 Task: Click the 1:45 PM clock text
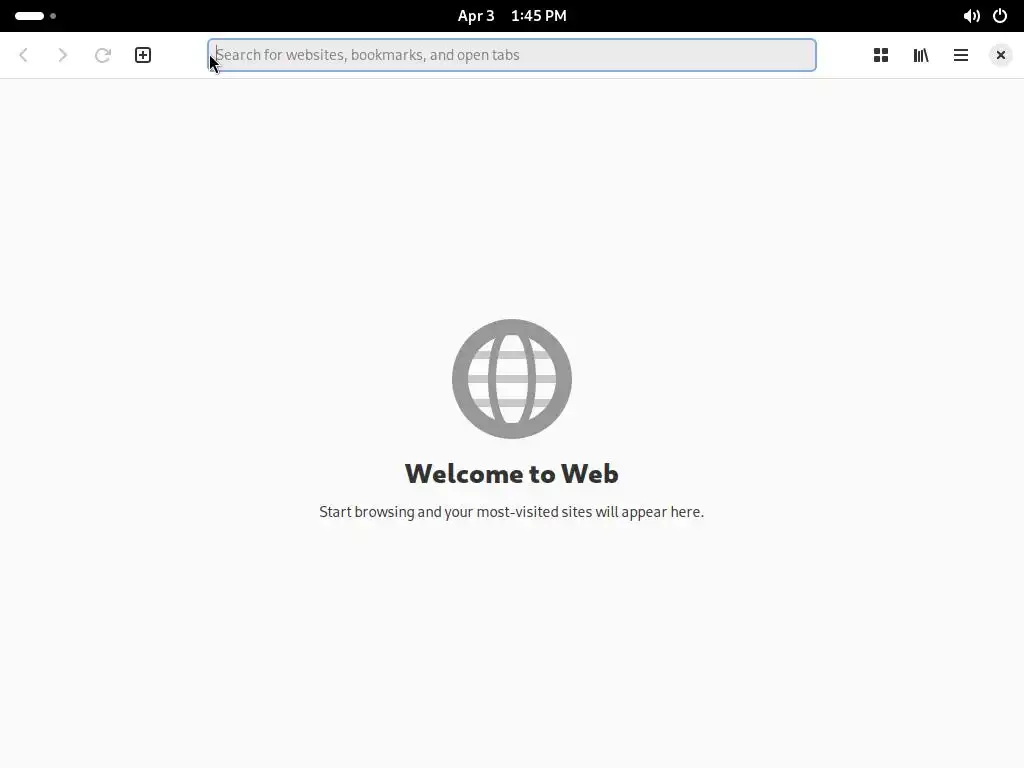click(539, 16)
